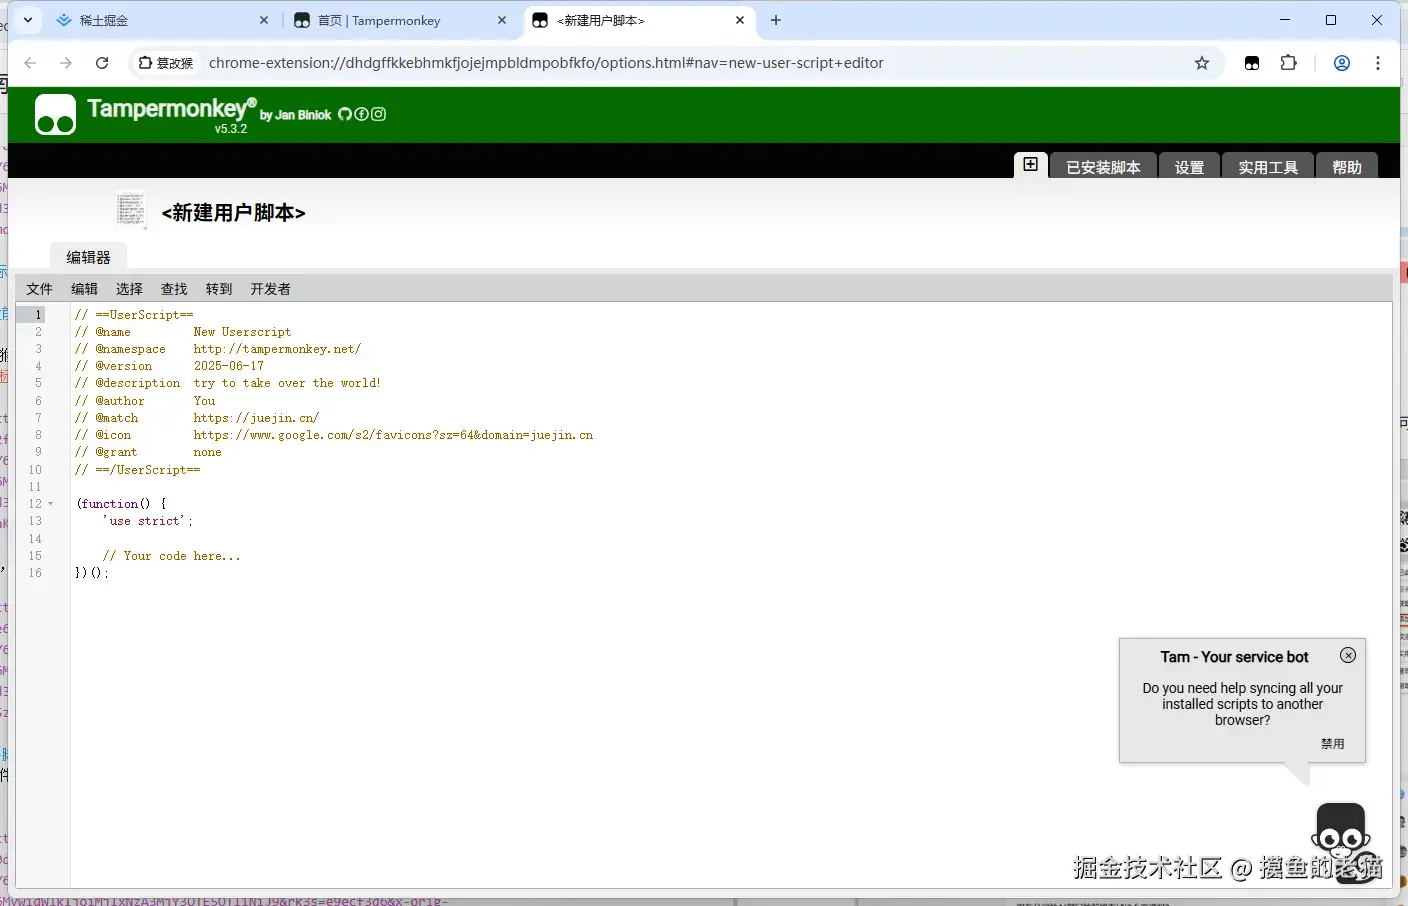The height and width of the screenshot is (906, 1408).
Task: Open the Chrome profile icon
Action: 1342,63
